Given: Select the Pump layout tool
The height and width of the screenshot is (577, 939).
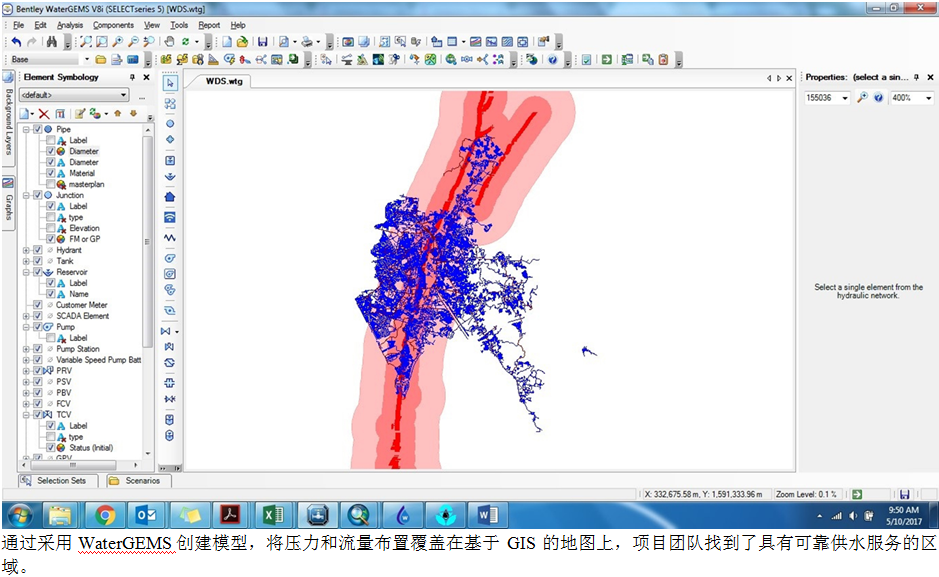Looking at the screenshot, I should point(170,258).
